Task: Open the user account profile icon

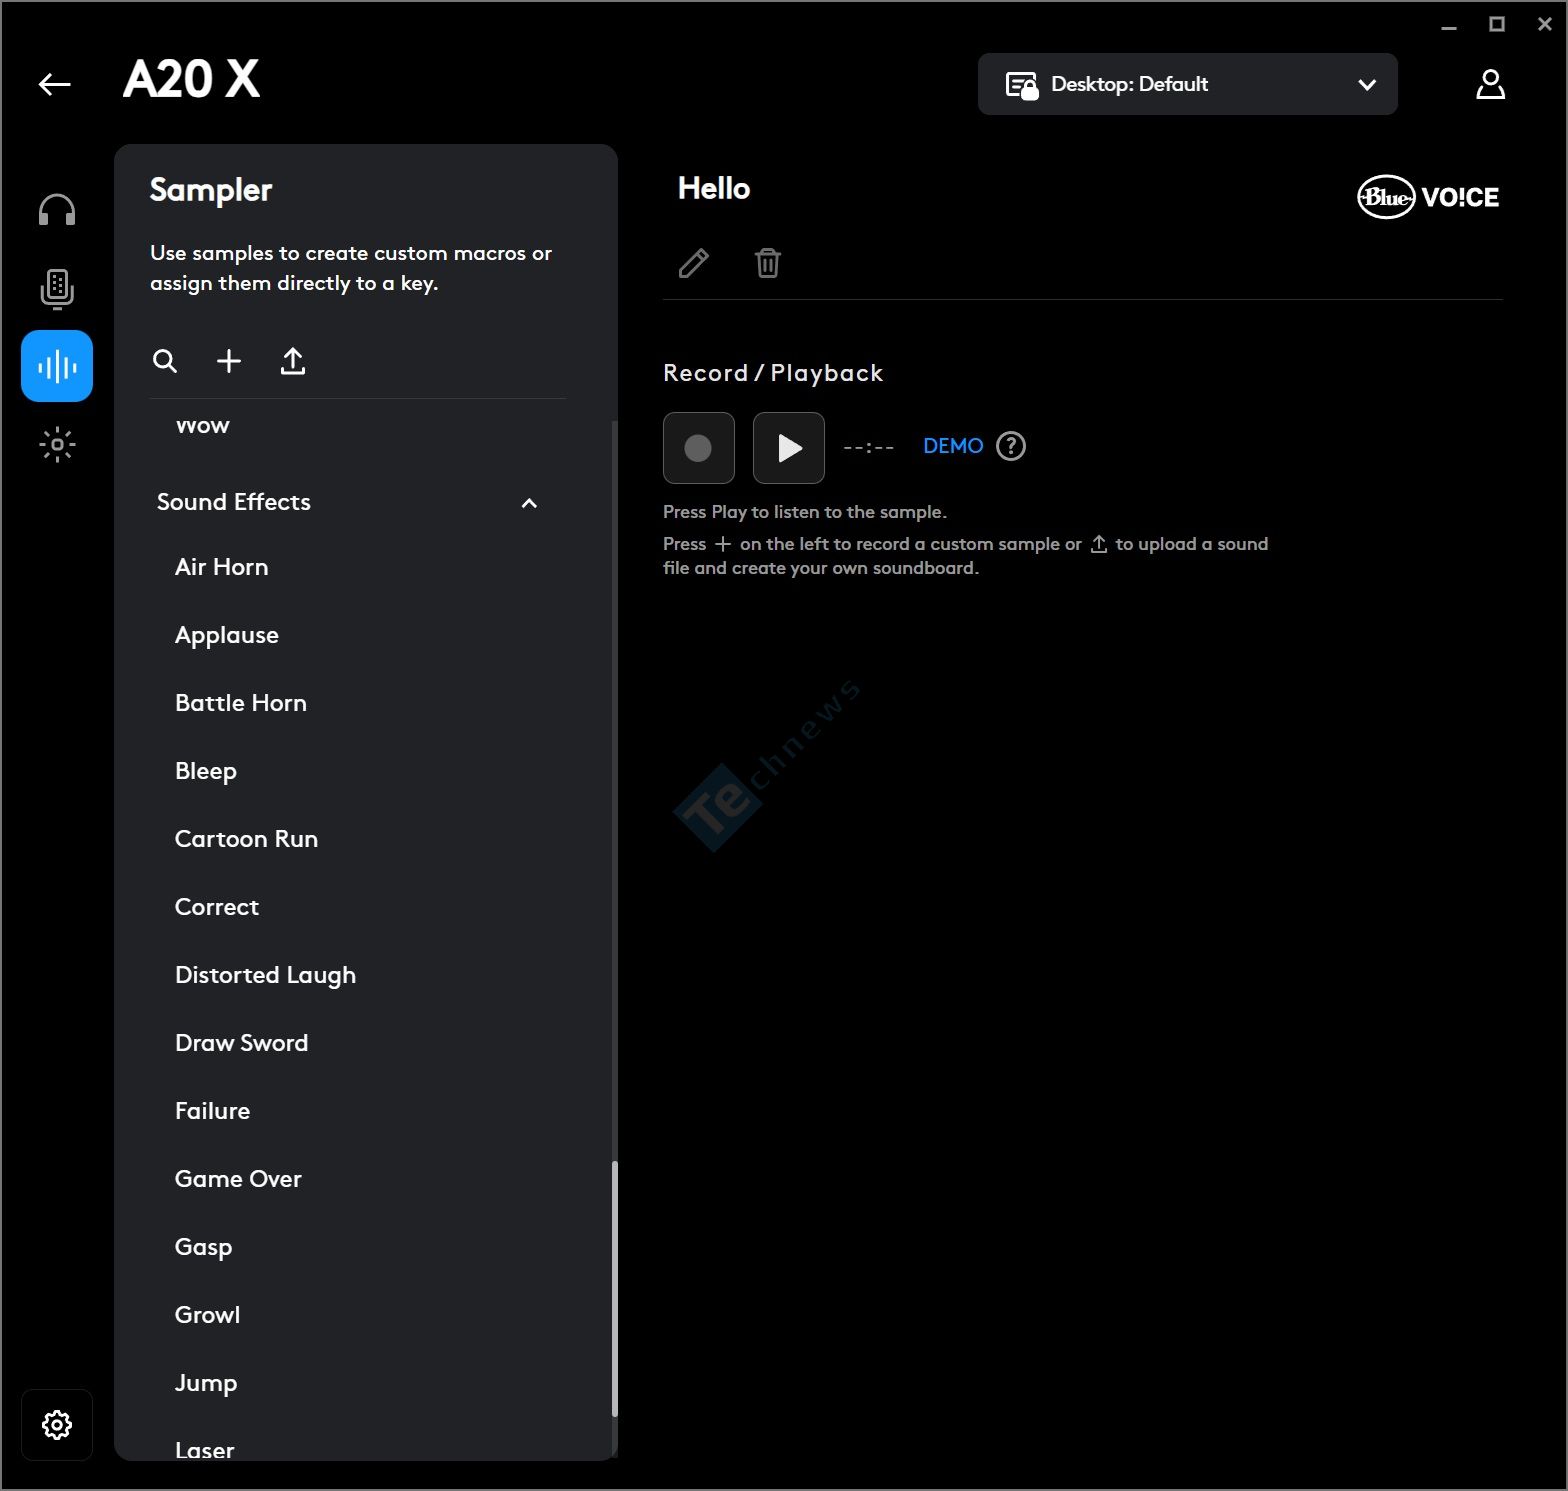Action: [1490, 84]
